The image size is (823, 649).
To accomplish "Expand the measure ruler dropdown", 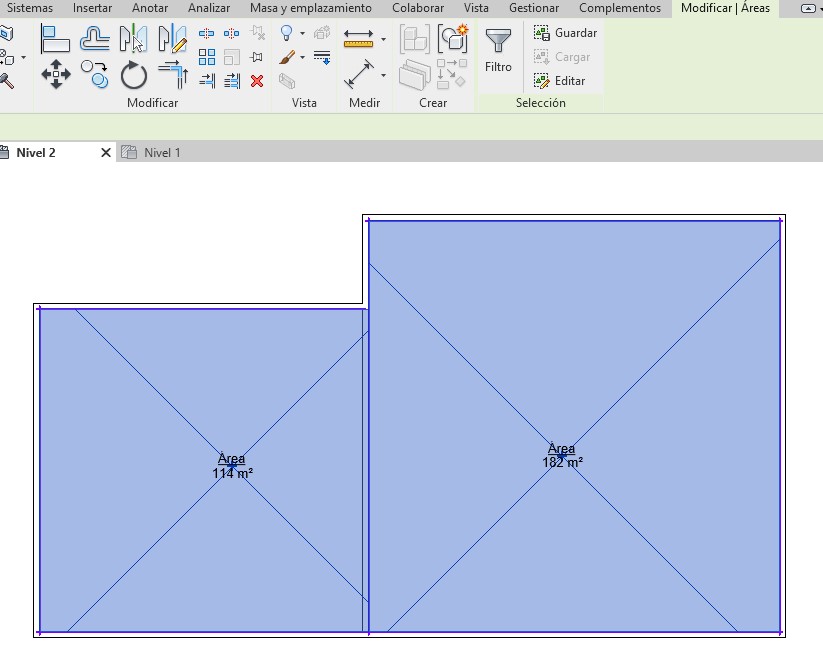I will point(383,40).
